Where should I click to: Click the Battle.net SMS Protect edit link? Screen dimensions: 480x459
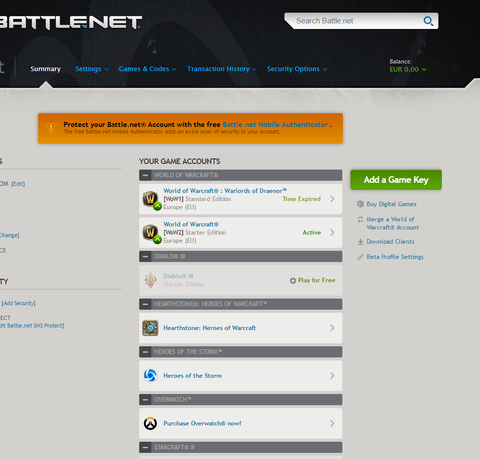(x=32, y=325)
